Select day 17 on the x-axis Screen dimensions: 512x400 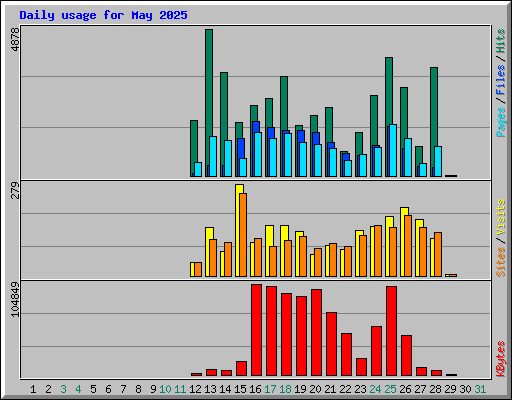pos(270,389)
